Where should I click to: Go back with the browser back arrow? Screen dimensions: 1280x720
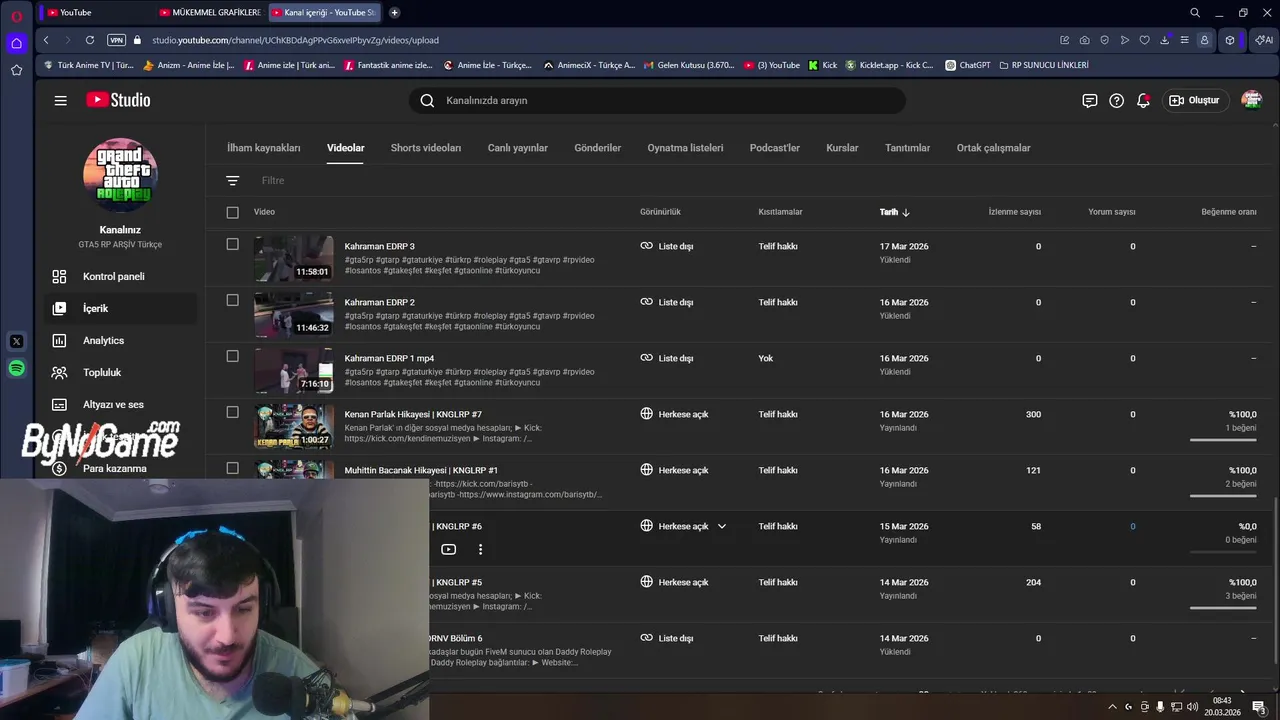point(46,40)
